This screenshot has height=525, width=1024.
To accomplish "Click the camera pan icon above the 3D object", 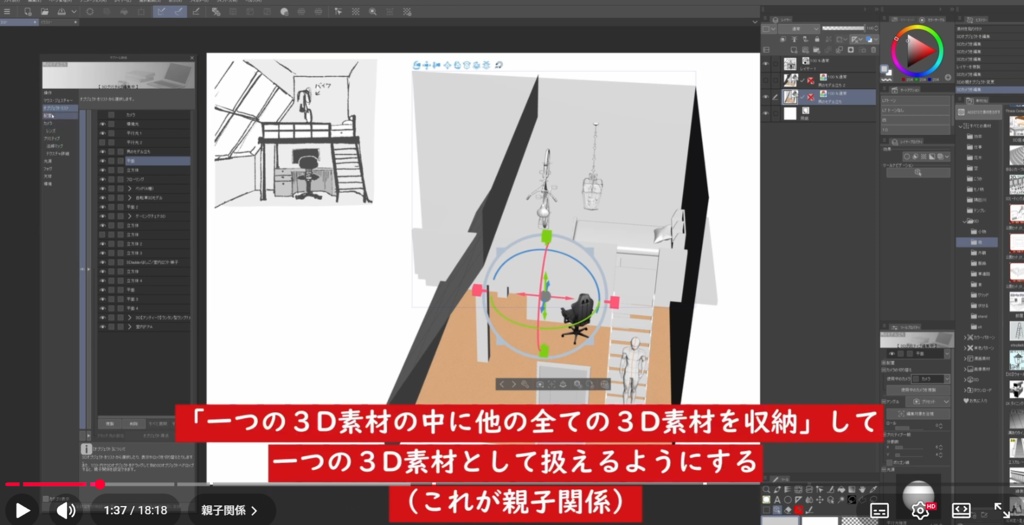I will click(x=426, y=65).
